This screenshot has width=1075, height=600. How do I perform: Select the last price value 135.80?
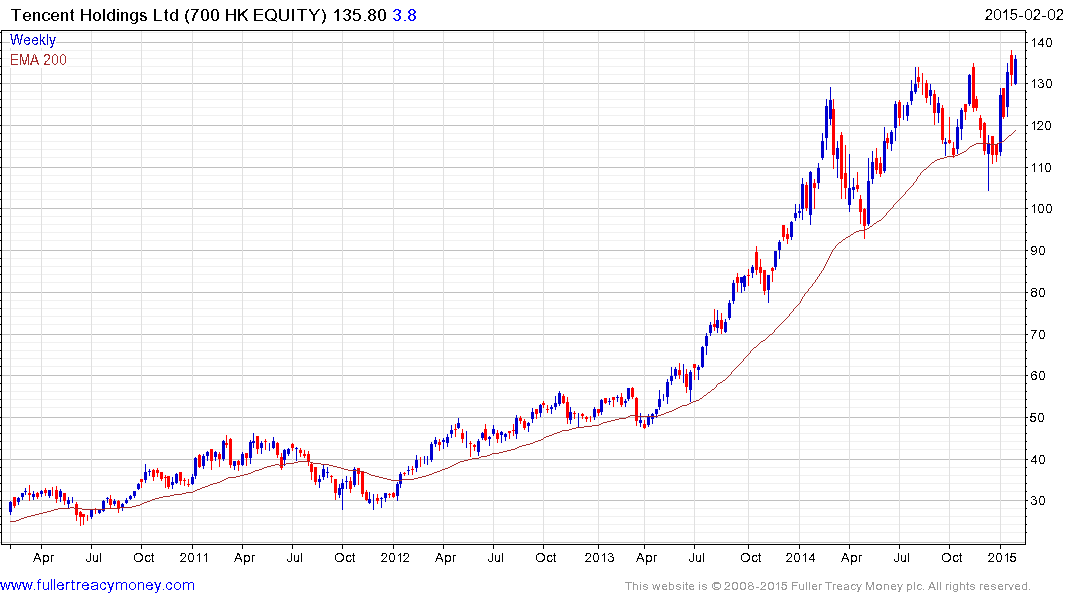coord(360,15)
